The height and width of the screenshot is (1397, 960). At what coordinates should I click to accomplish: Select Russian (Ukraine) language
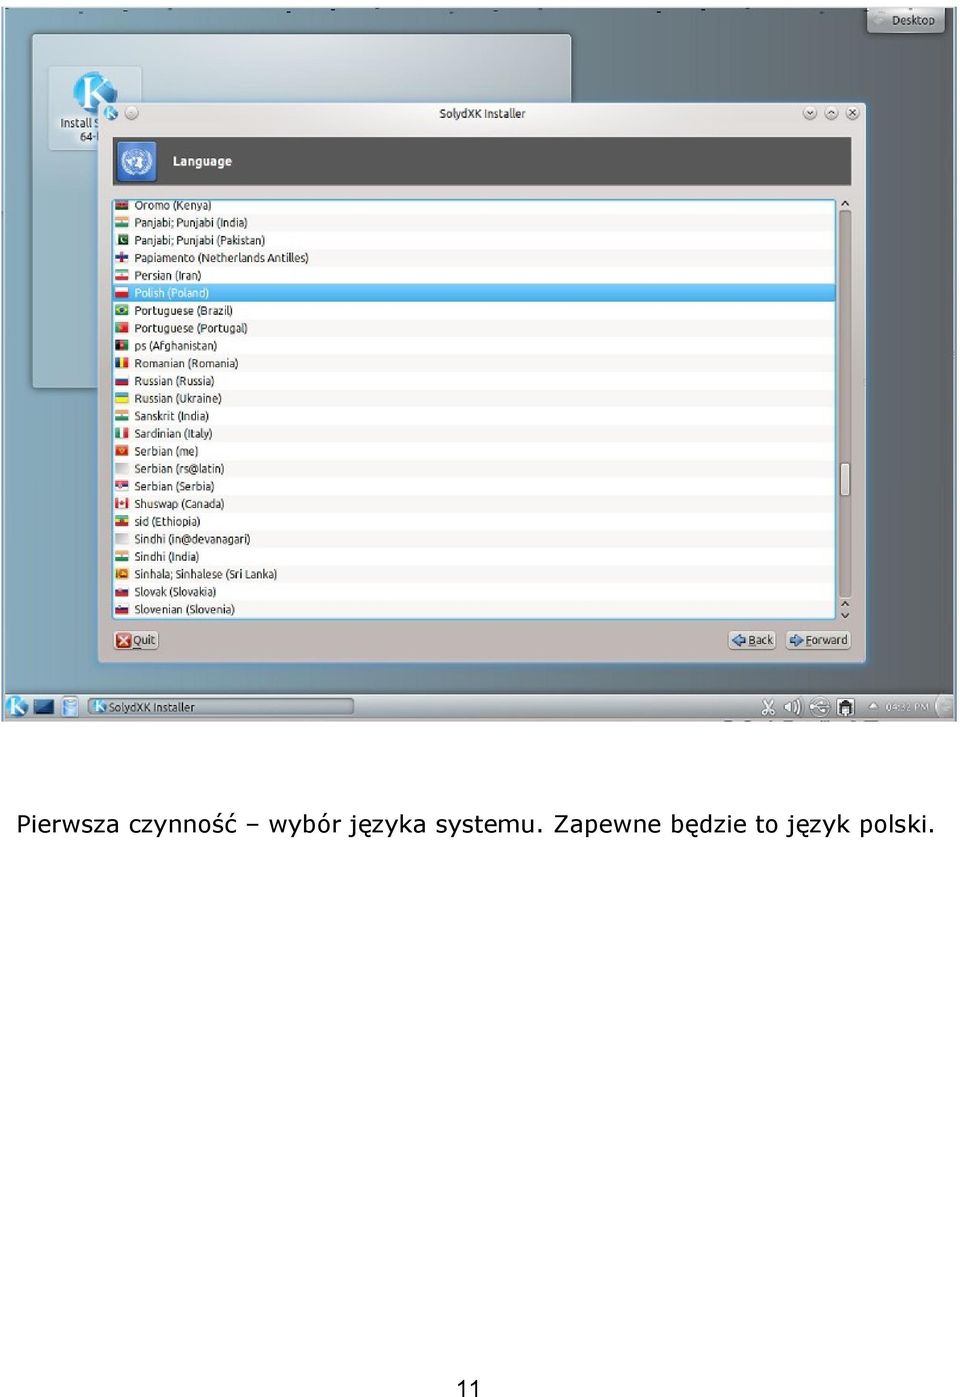pos(474,398)
